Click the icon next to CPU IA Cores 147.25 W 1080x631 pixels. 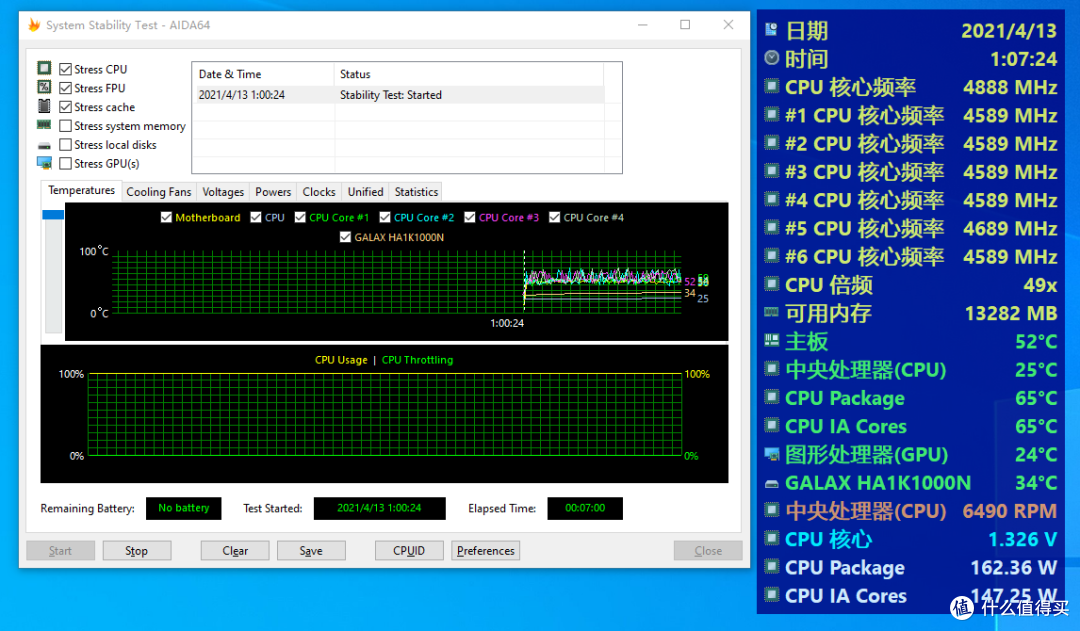771,594
